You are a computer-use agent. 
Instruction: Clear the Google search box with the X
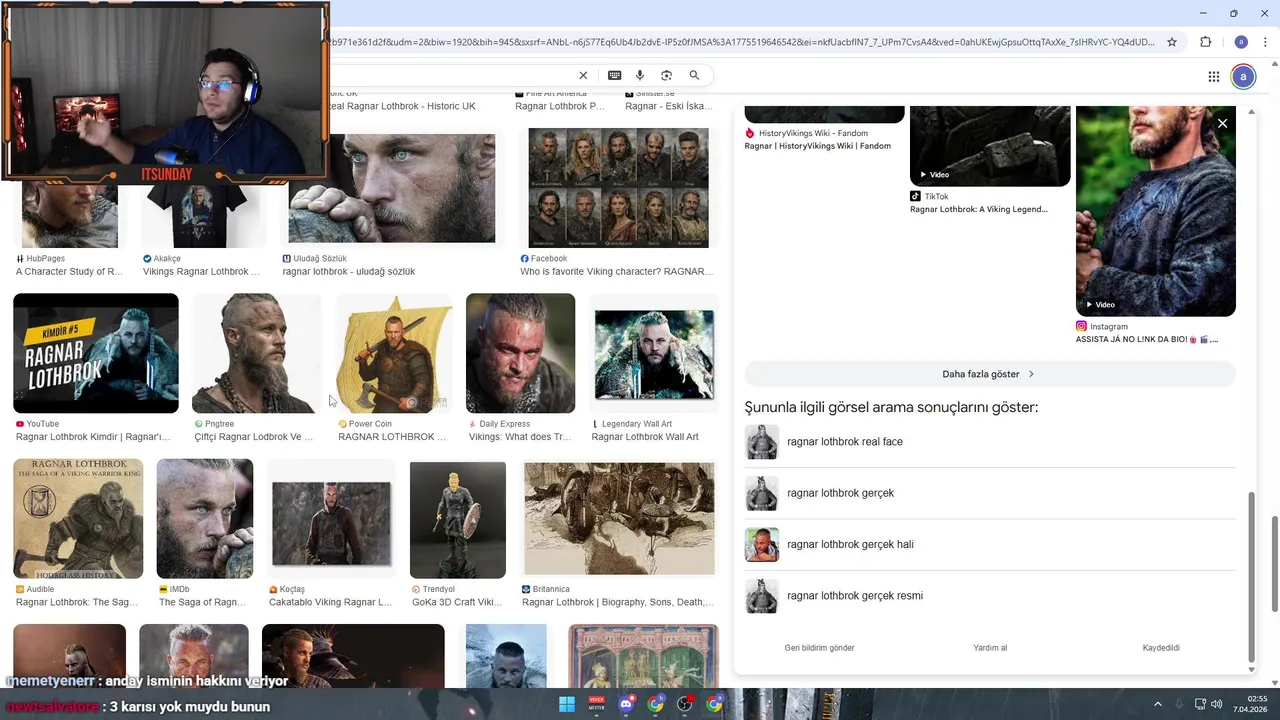pyautogui.click(x=583, y=75)
